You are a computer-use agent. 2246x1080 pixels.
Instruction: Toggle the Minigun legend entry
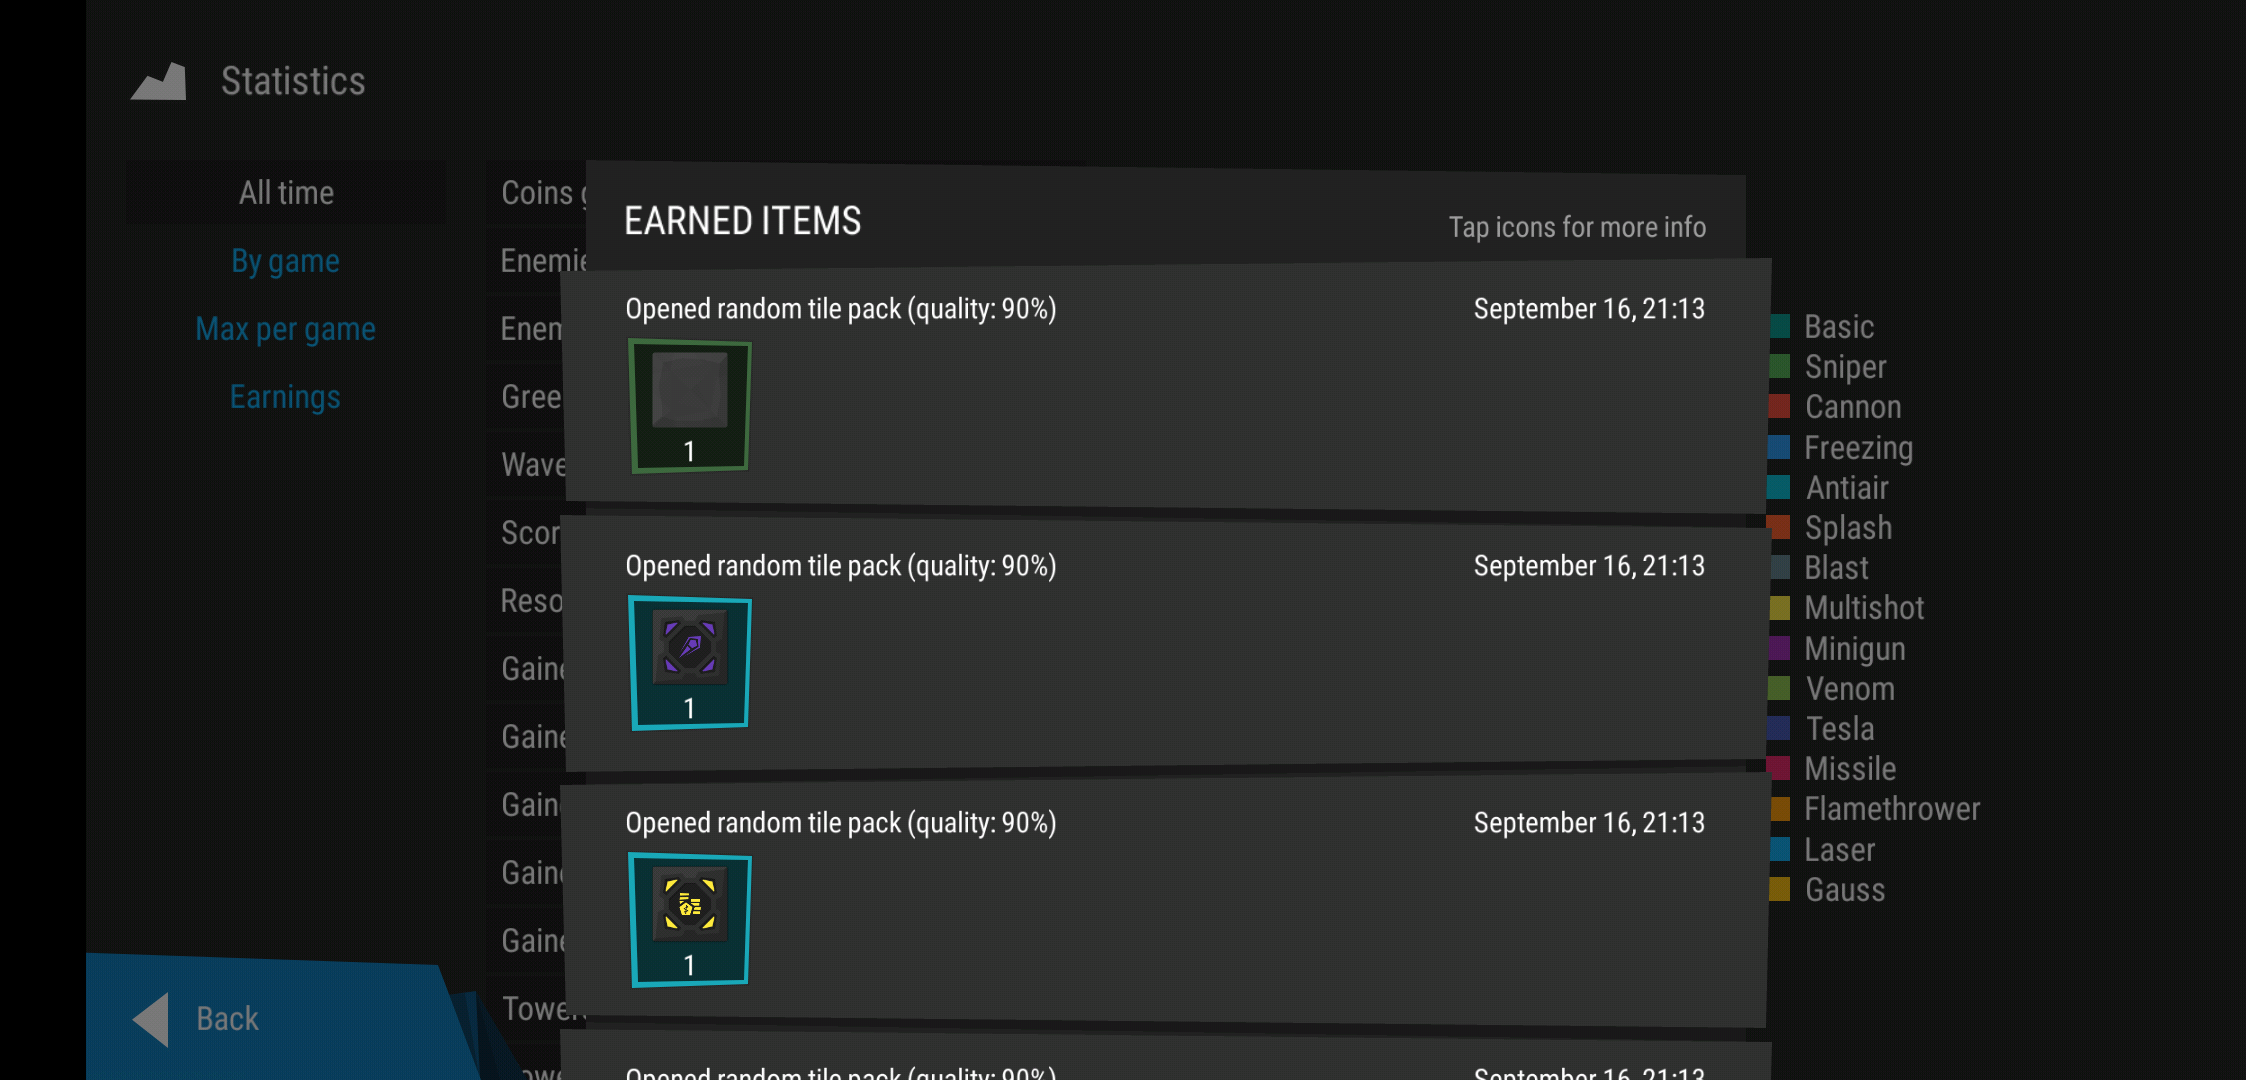pos(1854,648)
